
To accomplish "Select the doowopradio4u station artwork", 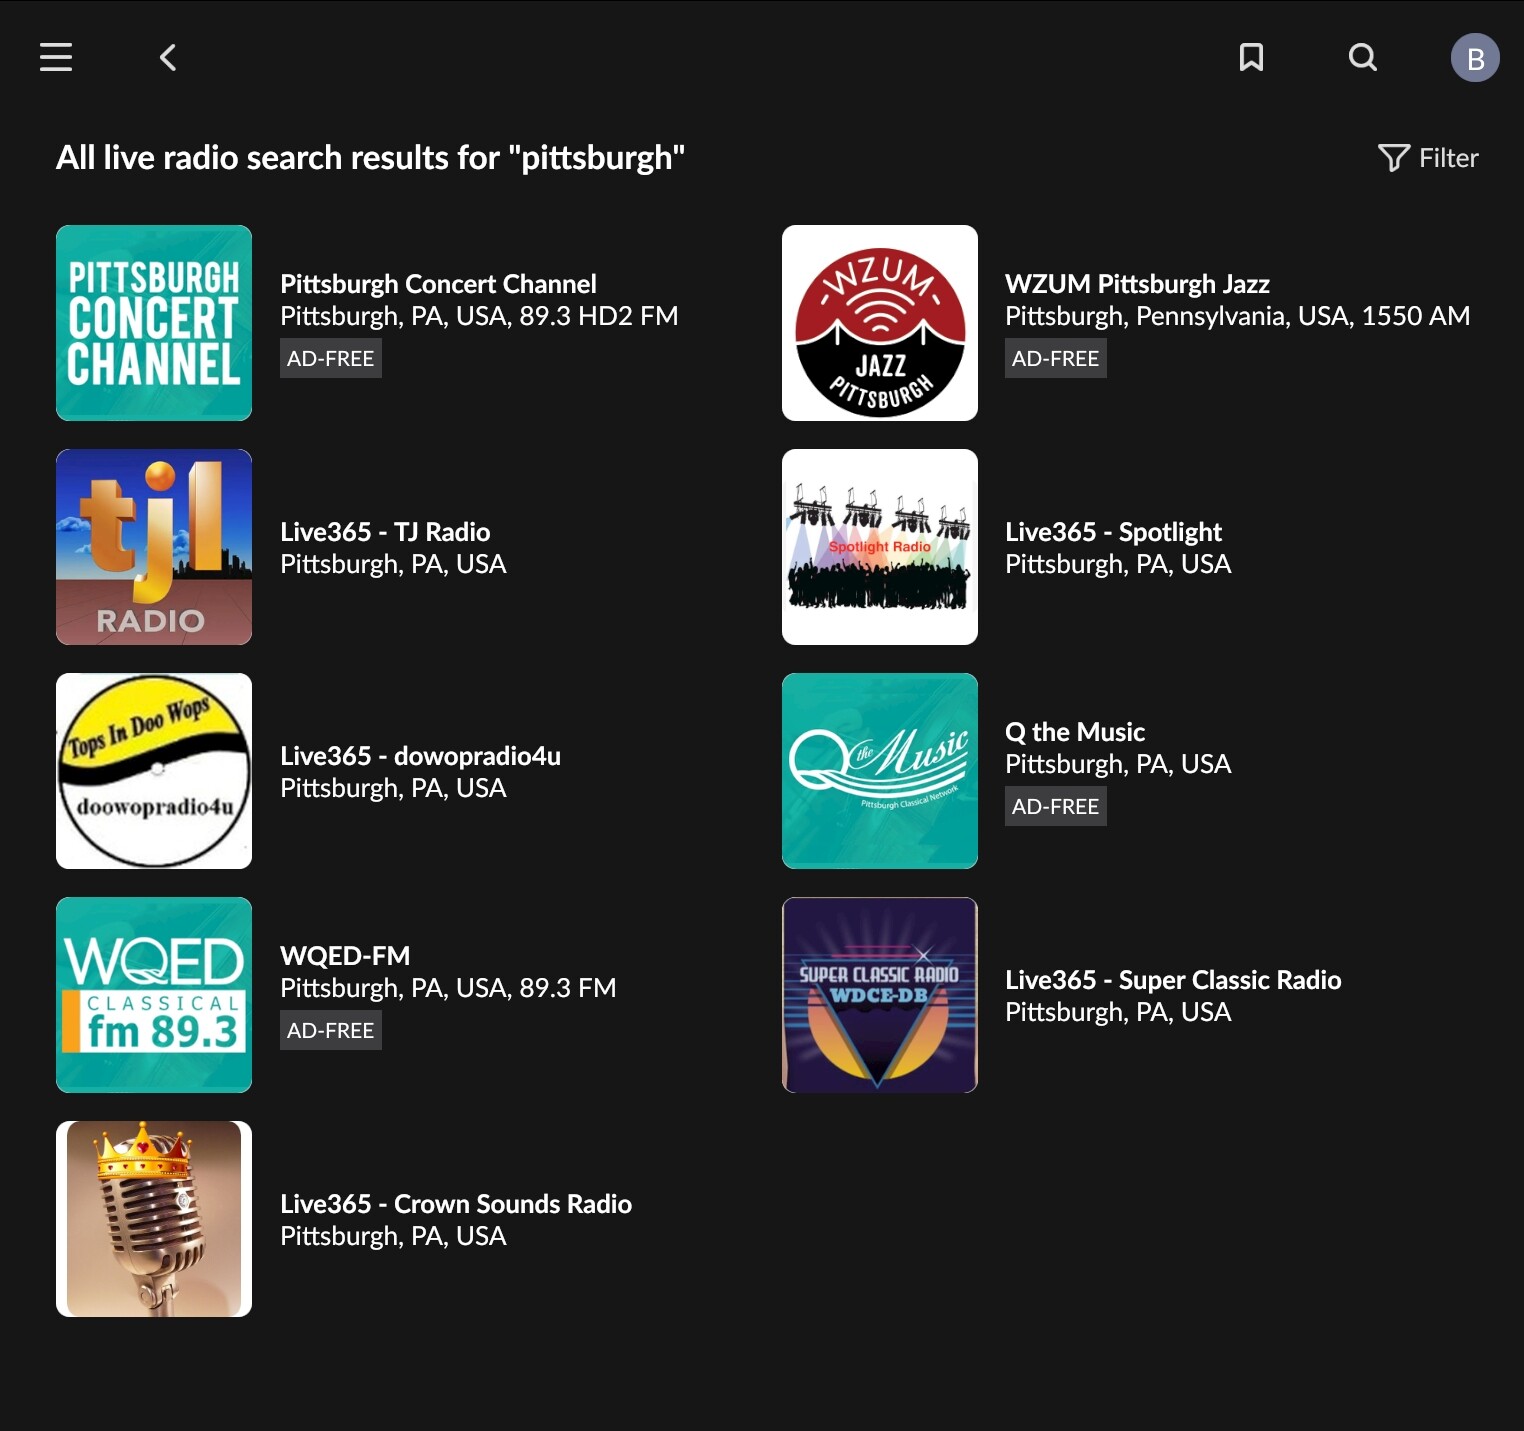I will (154, 771).
